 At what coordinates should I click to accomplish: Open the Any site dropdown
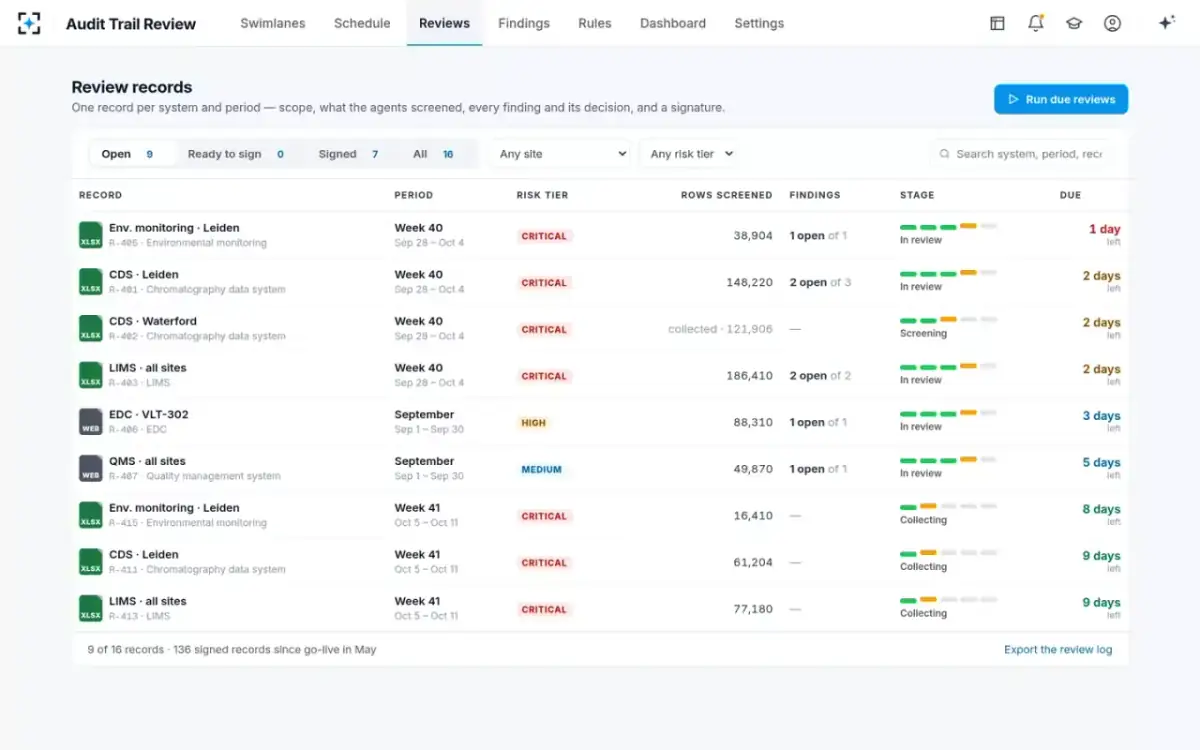tap(560, 154)
